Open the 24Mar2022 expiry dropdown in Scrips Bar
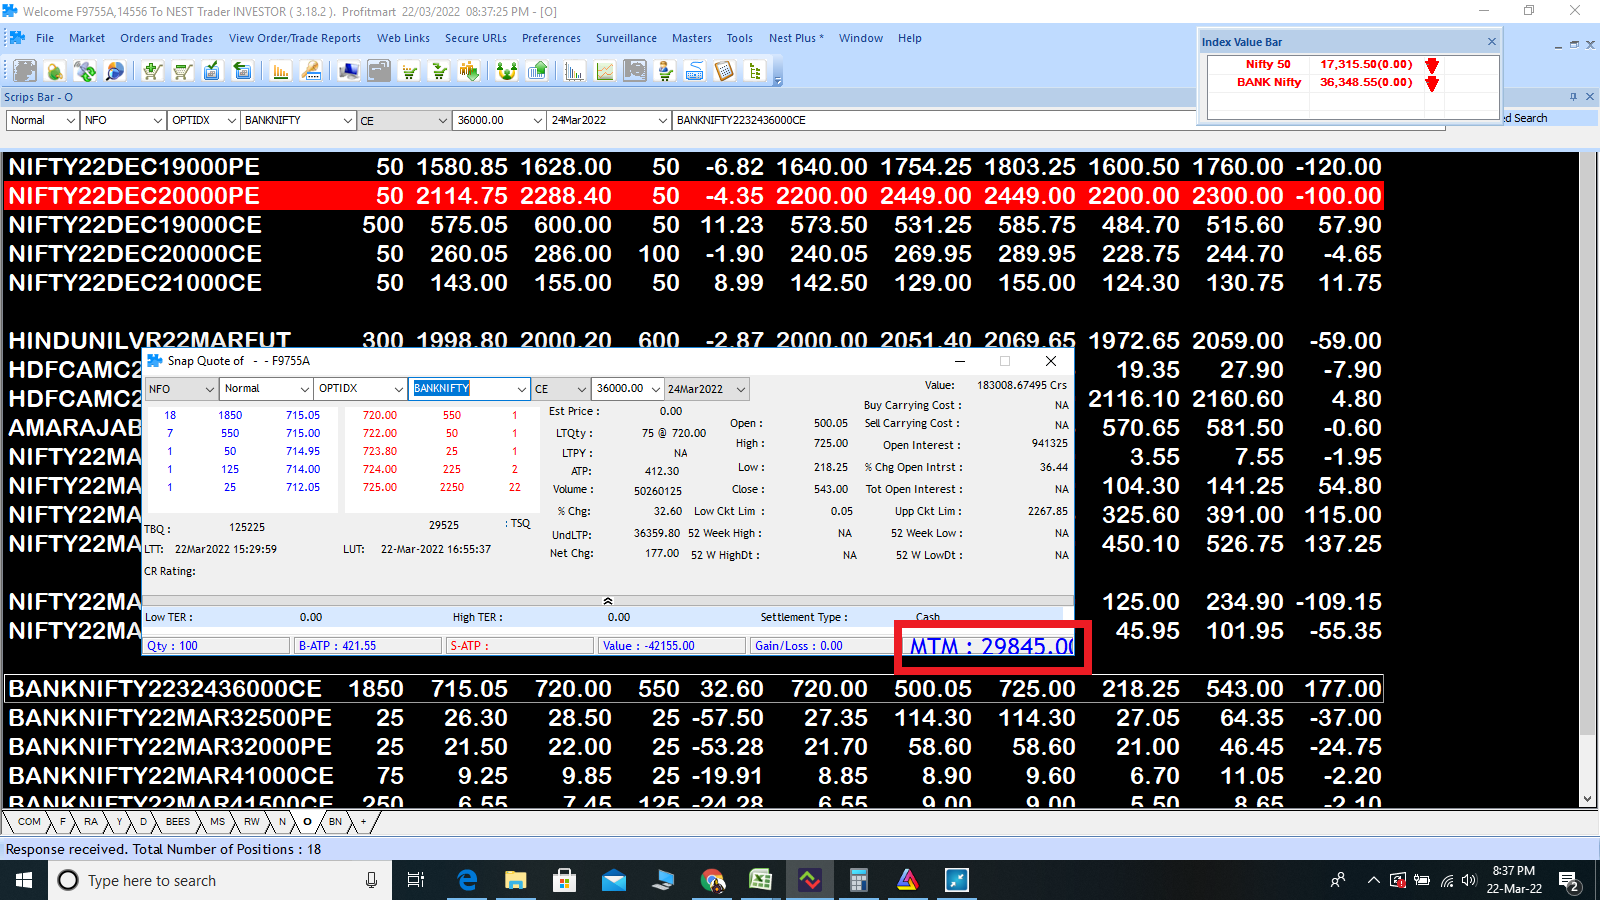This screenshot has height=900, width=1600. pos(662,120)
